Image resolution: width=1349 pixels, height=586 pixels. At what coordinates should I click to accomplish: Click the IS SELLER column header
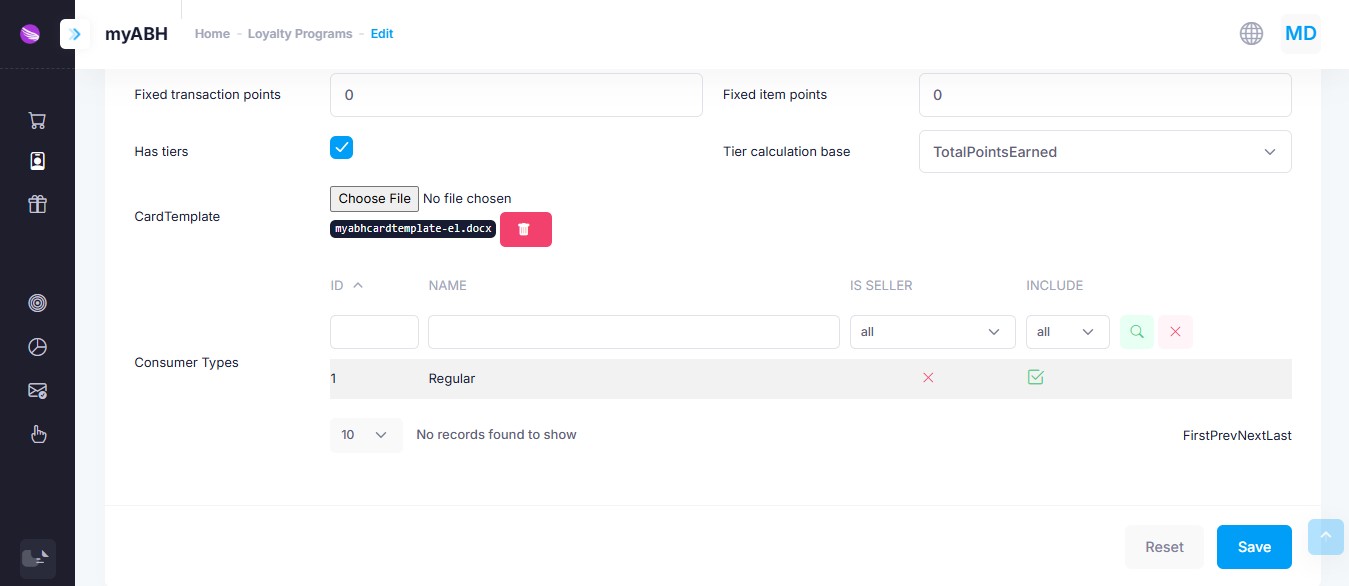point(881,285)
